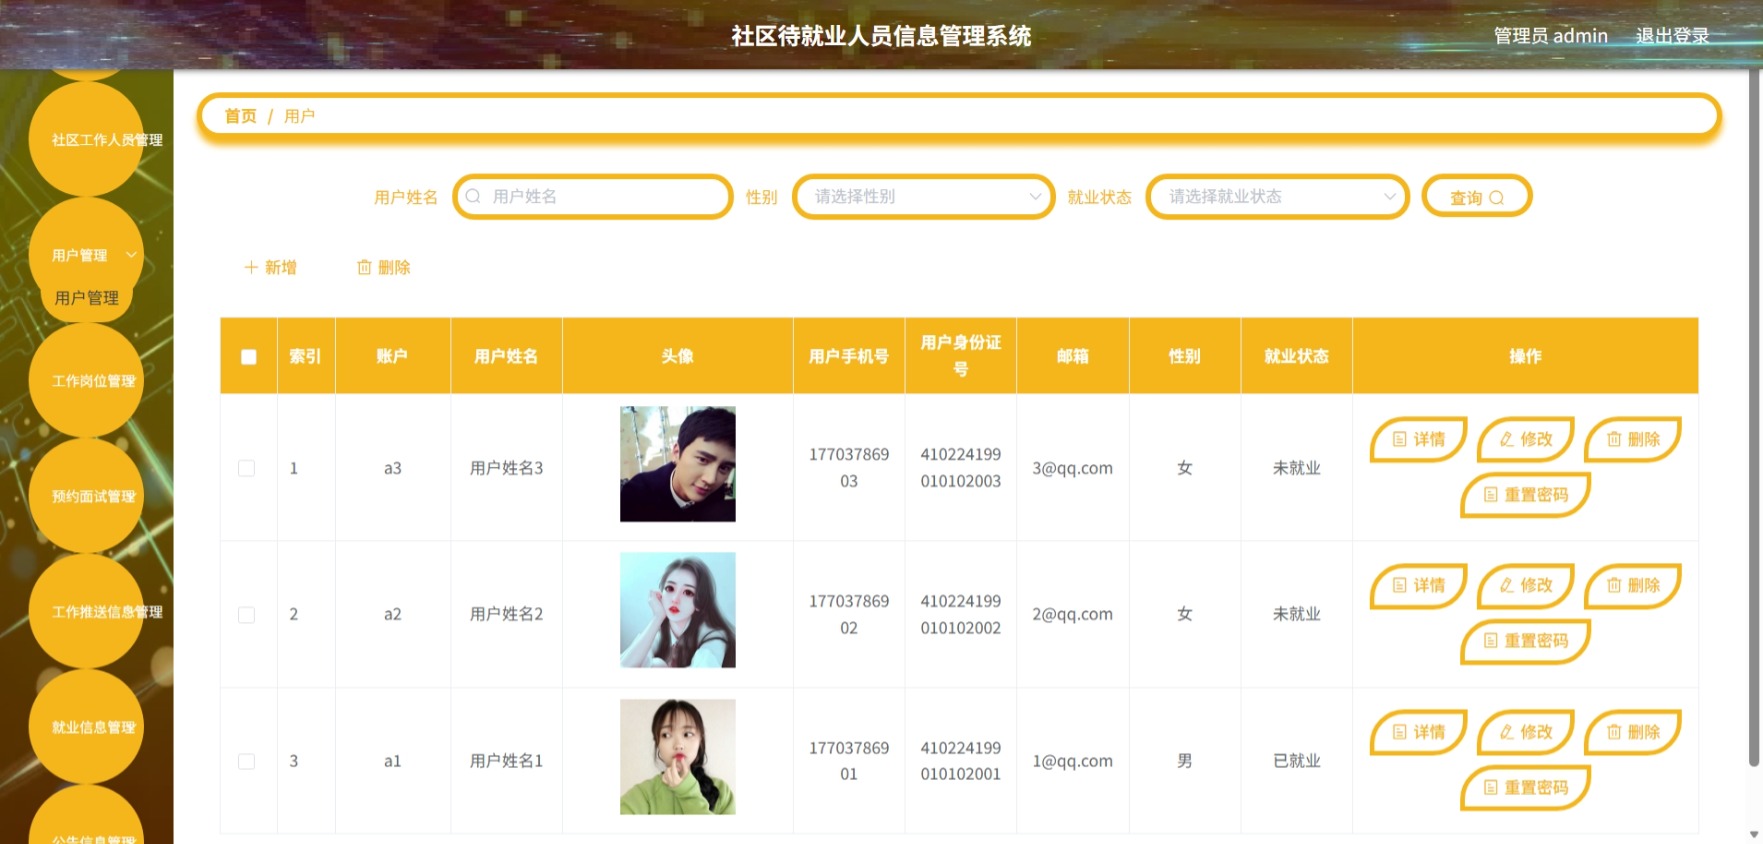The width and height of the screenshot is (1763, 844).
Task: Click phone number 17703786902
Action: pos(849,614)
